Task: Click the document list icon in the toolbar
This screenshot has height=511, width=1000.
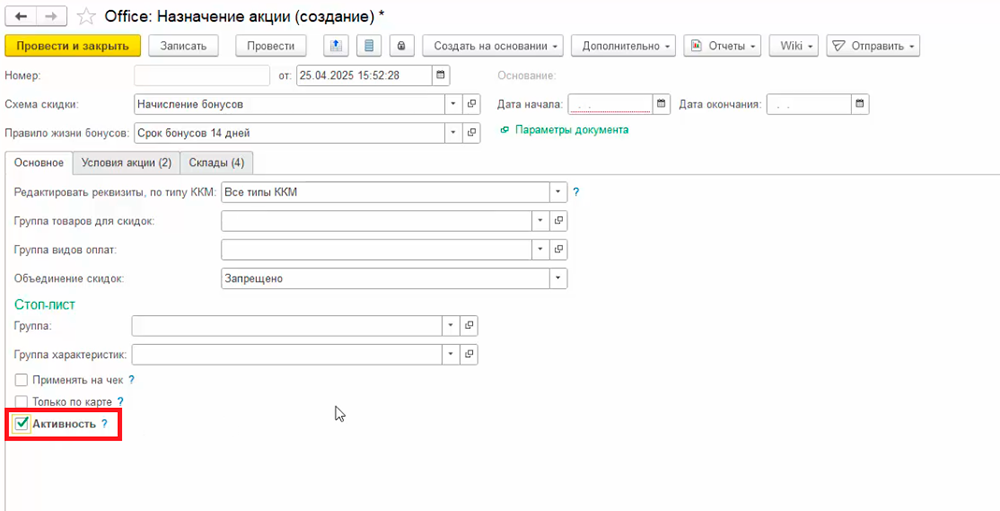Action: 369,46
